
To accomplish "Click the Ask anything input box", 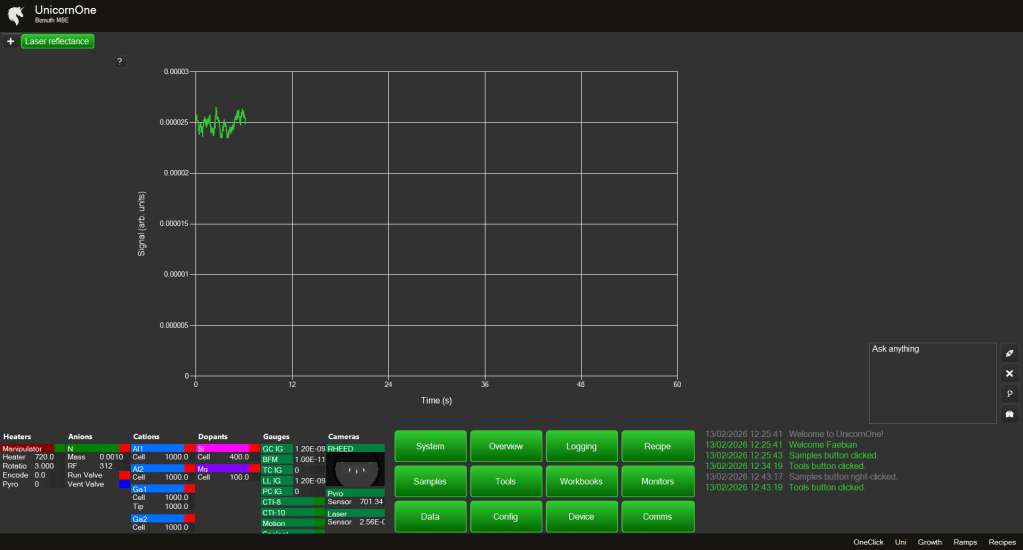I will (932, 382).
